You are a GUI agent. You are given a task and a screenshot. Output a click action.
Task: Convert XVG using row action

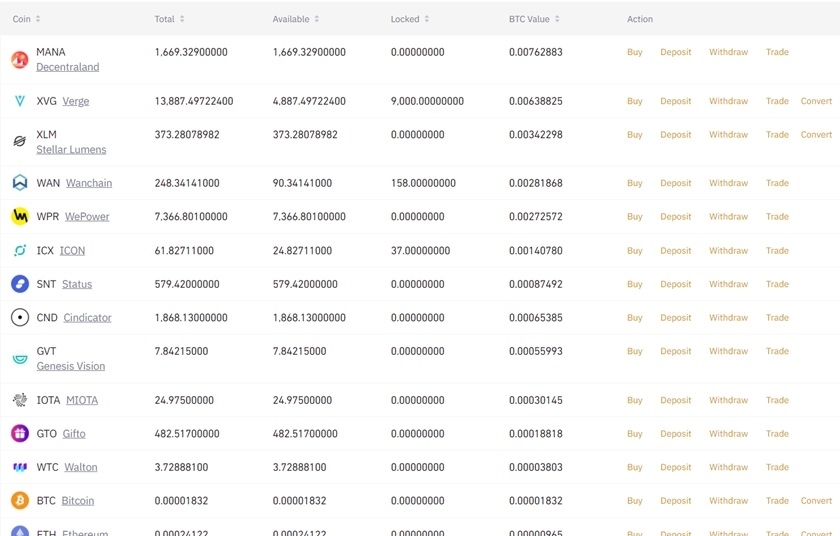pos(816,101)
